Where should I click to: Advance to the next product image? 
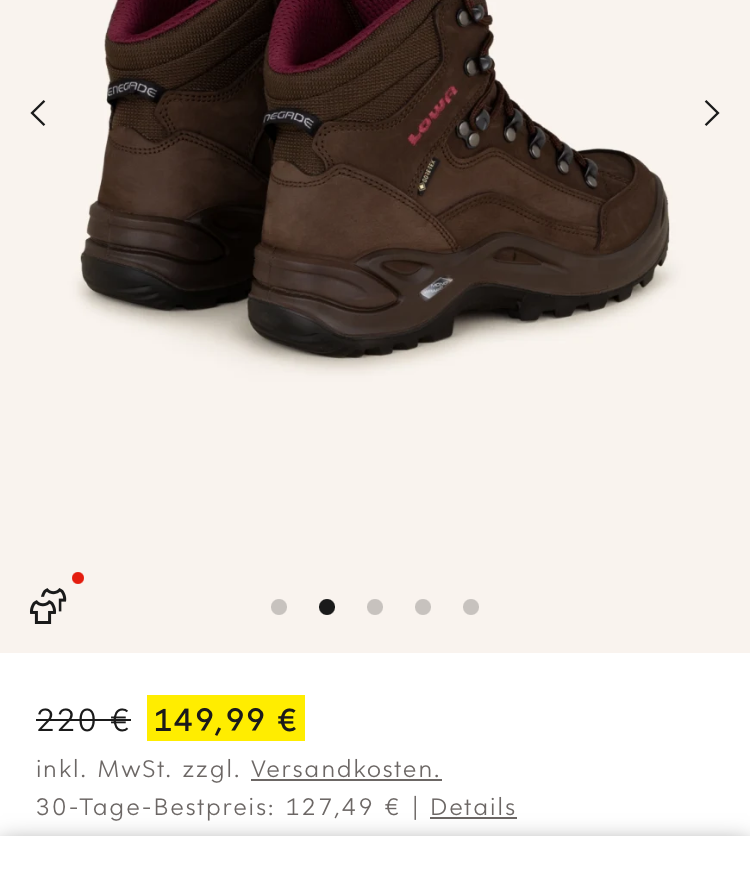pos(712,113)
